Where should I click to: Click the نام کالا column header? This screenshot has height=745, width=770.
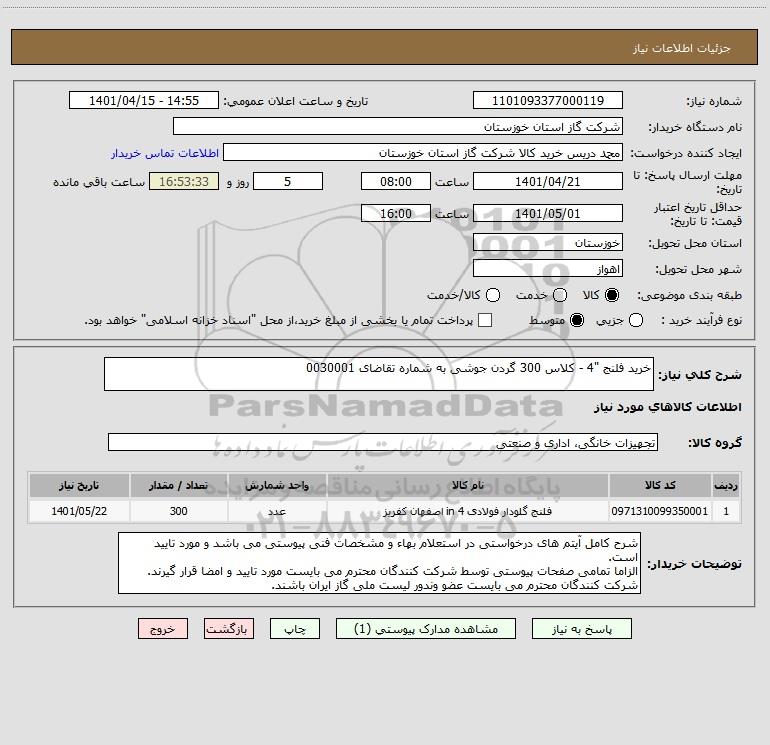468,485
